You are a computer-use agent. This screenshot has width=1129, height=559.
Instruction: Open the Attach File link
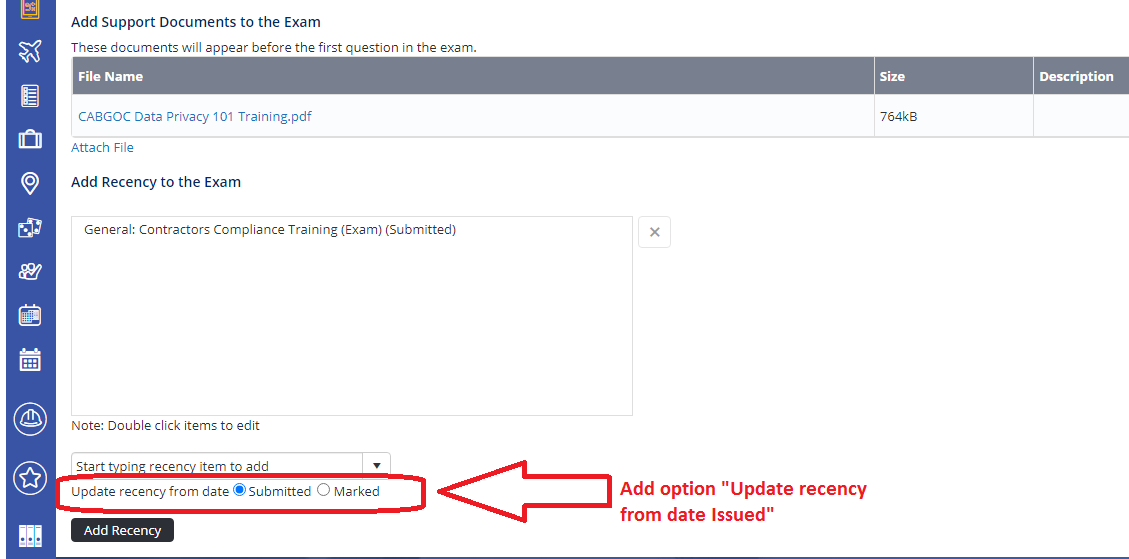click(102, 147)
